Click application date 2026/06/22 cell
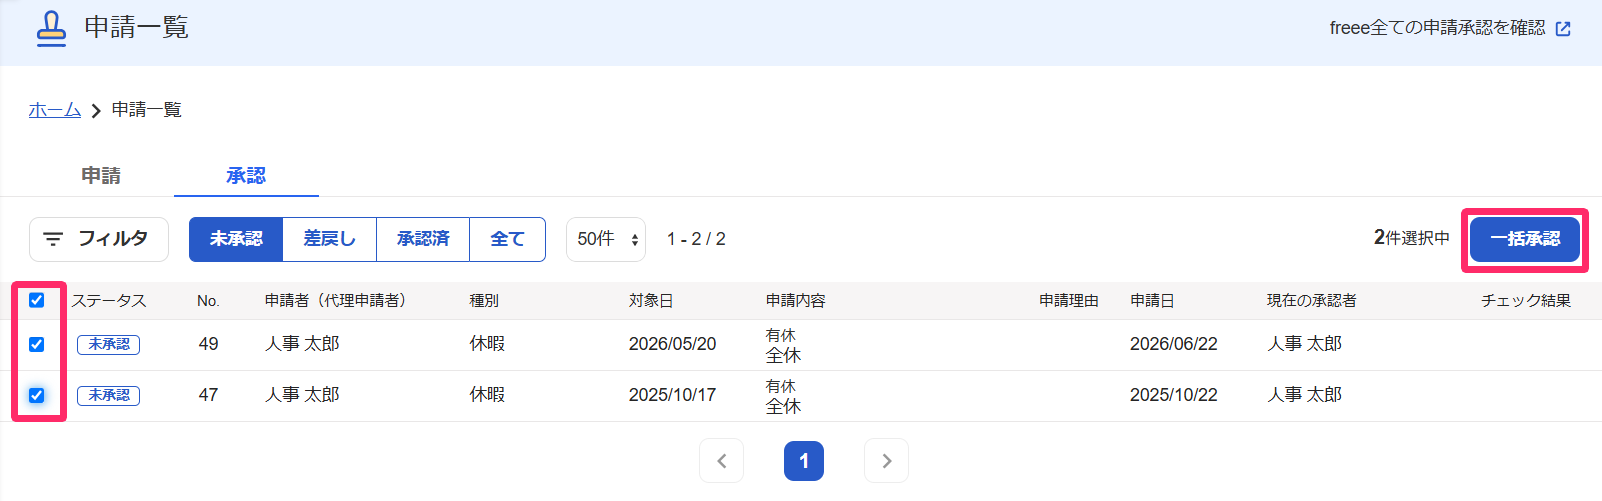1602x501 pixels. (x=1174, y=344)
